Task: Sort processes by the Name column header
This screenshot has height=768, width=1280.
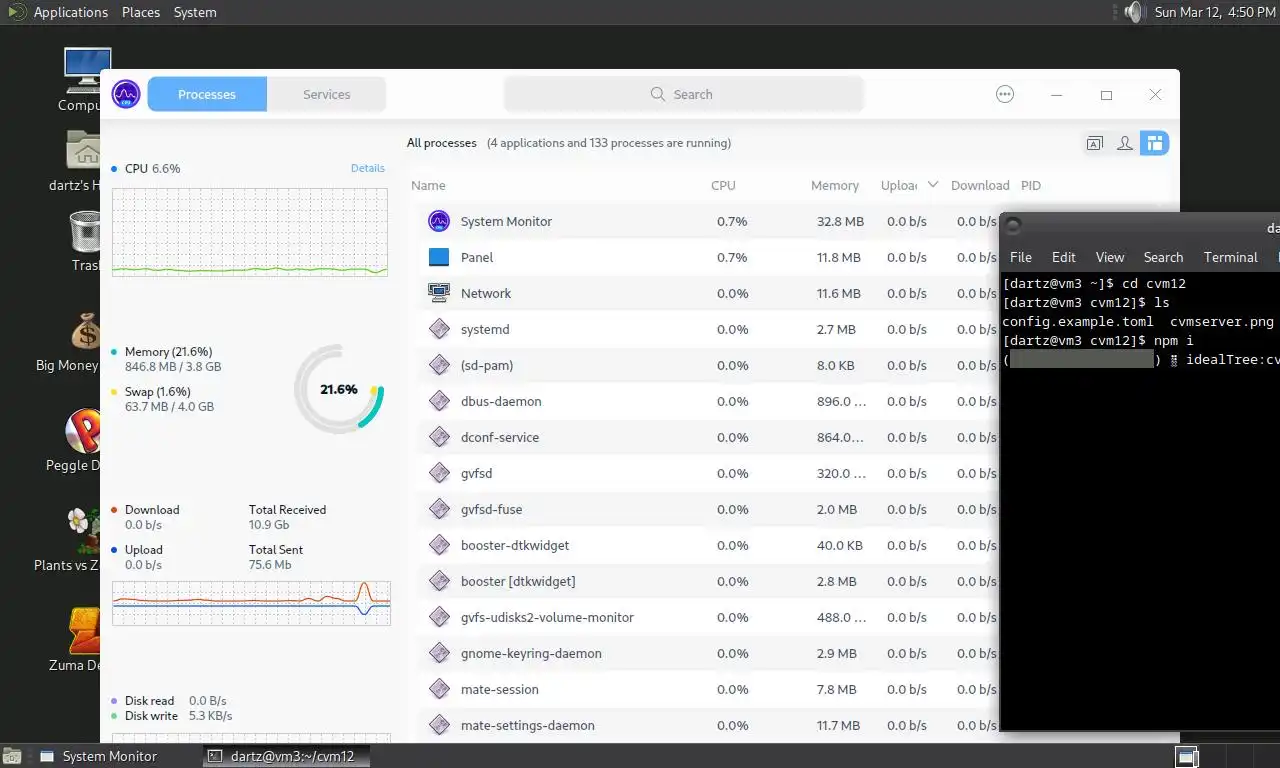Action: click(x=428, y=185)
